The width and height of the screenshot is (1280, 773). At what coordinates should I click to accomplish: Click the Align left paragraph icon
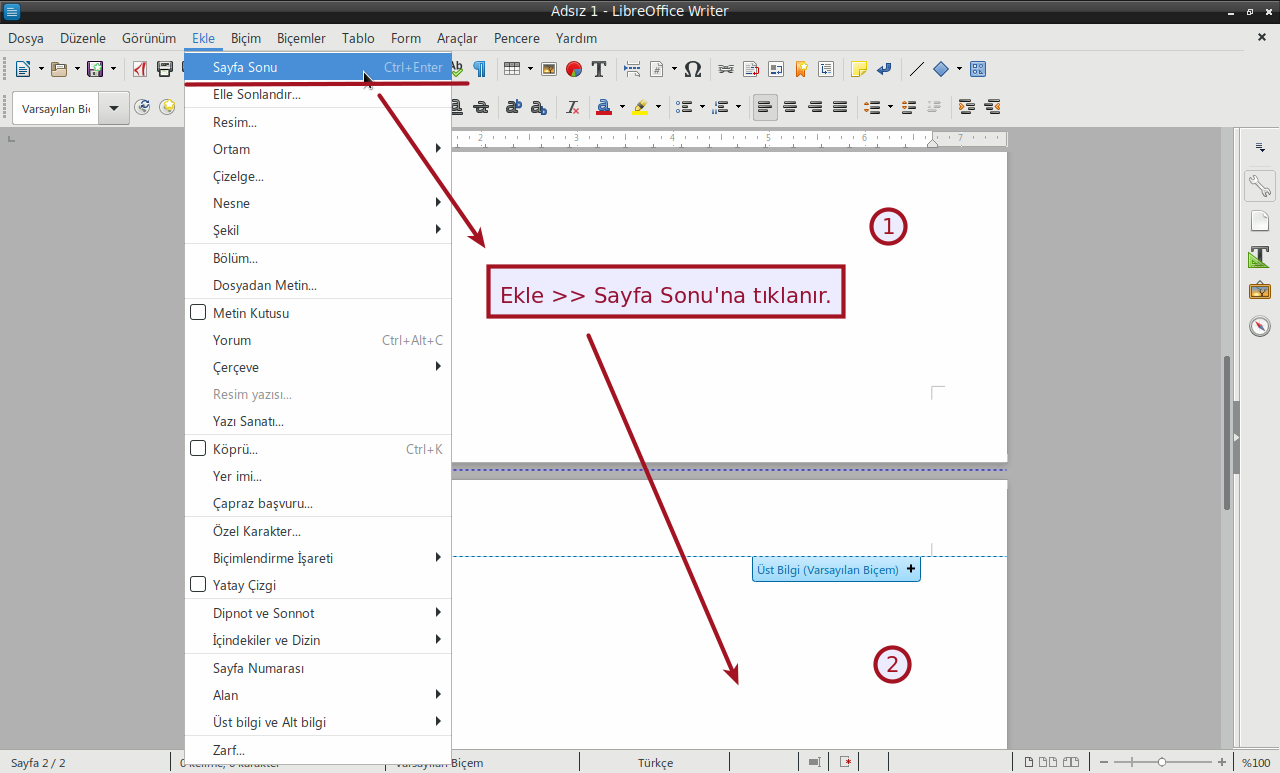[765, 107]
